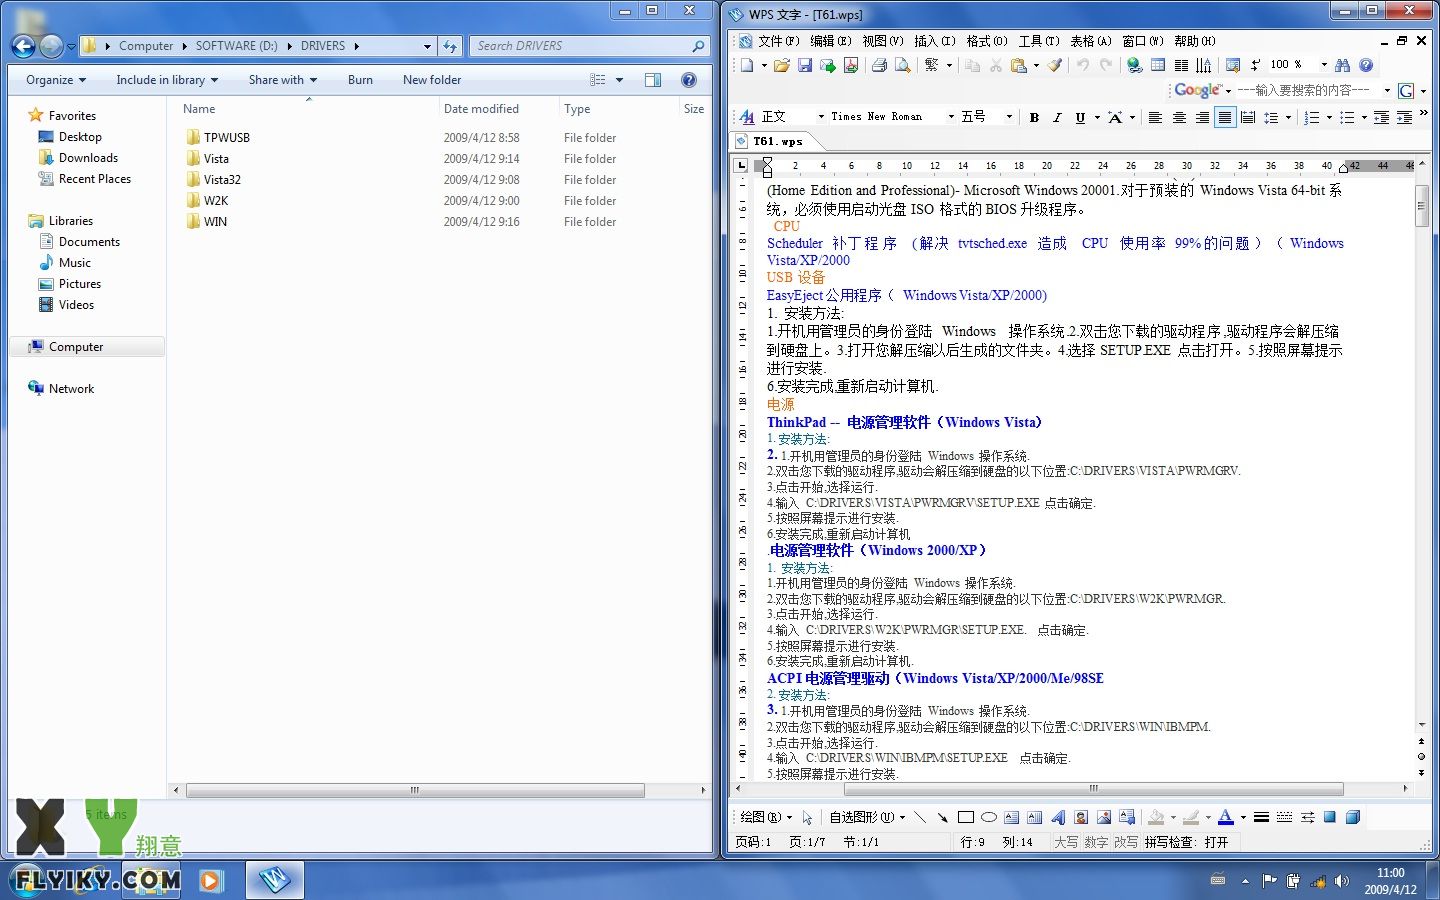
Task: Toggle numbered list button
Action: click(x=1311, y=117)
